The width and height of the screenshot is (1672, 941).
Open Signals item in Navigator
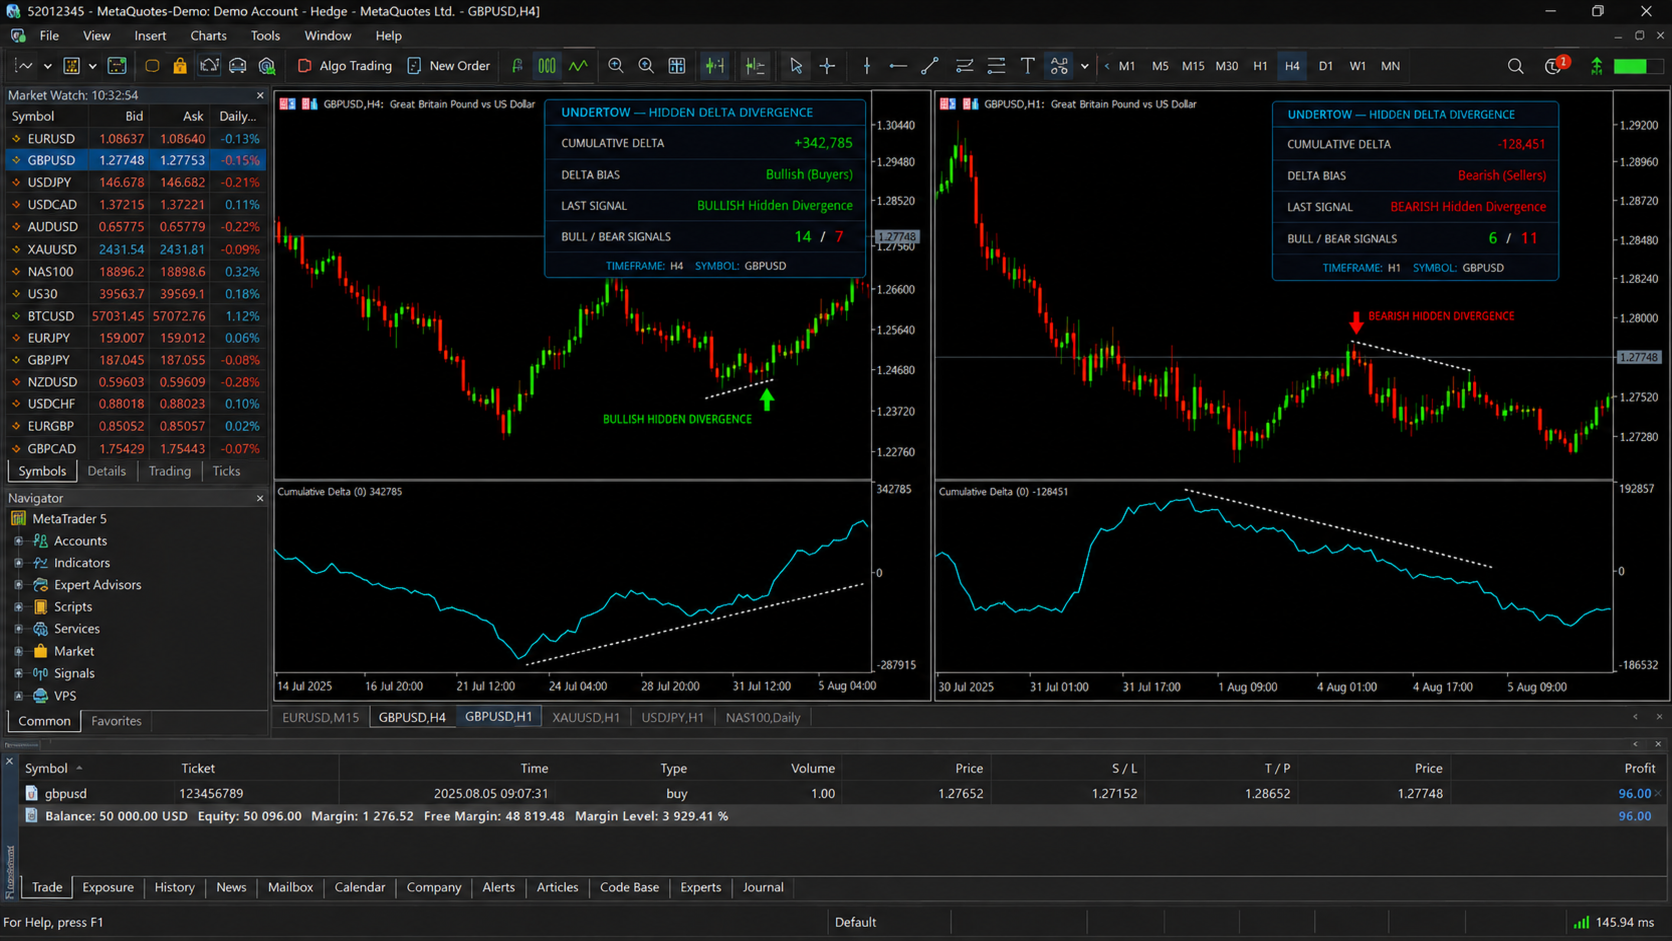coord(74,674)
